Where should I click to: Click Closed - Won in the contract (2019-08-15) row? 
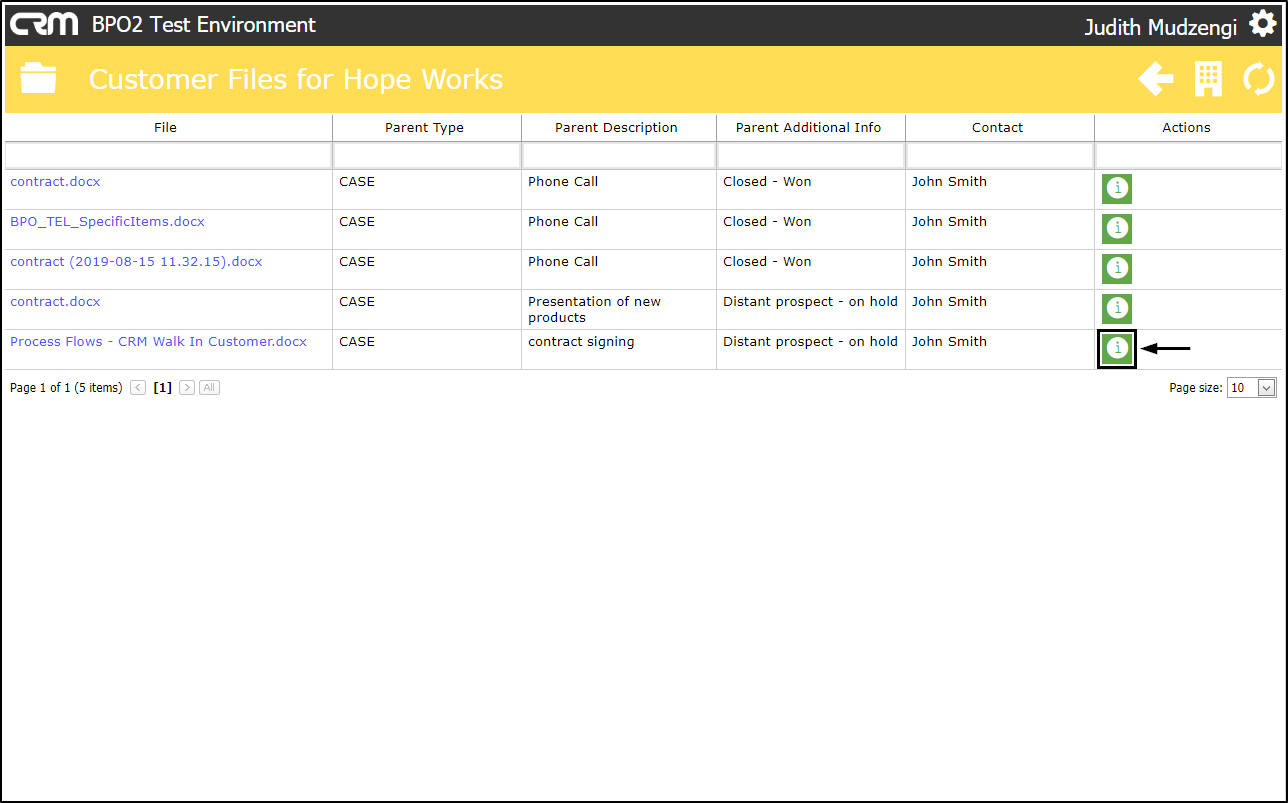coord(767,262)
